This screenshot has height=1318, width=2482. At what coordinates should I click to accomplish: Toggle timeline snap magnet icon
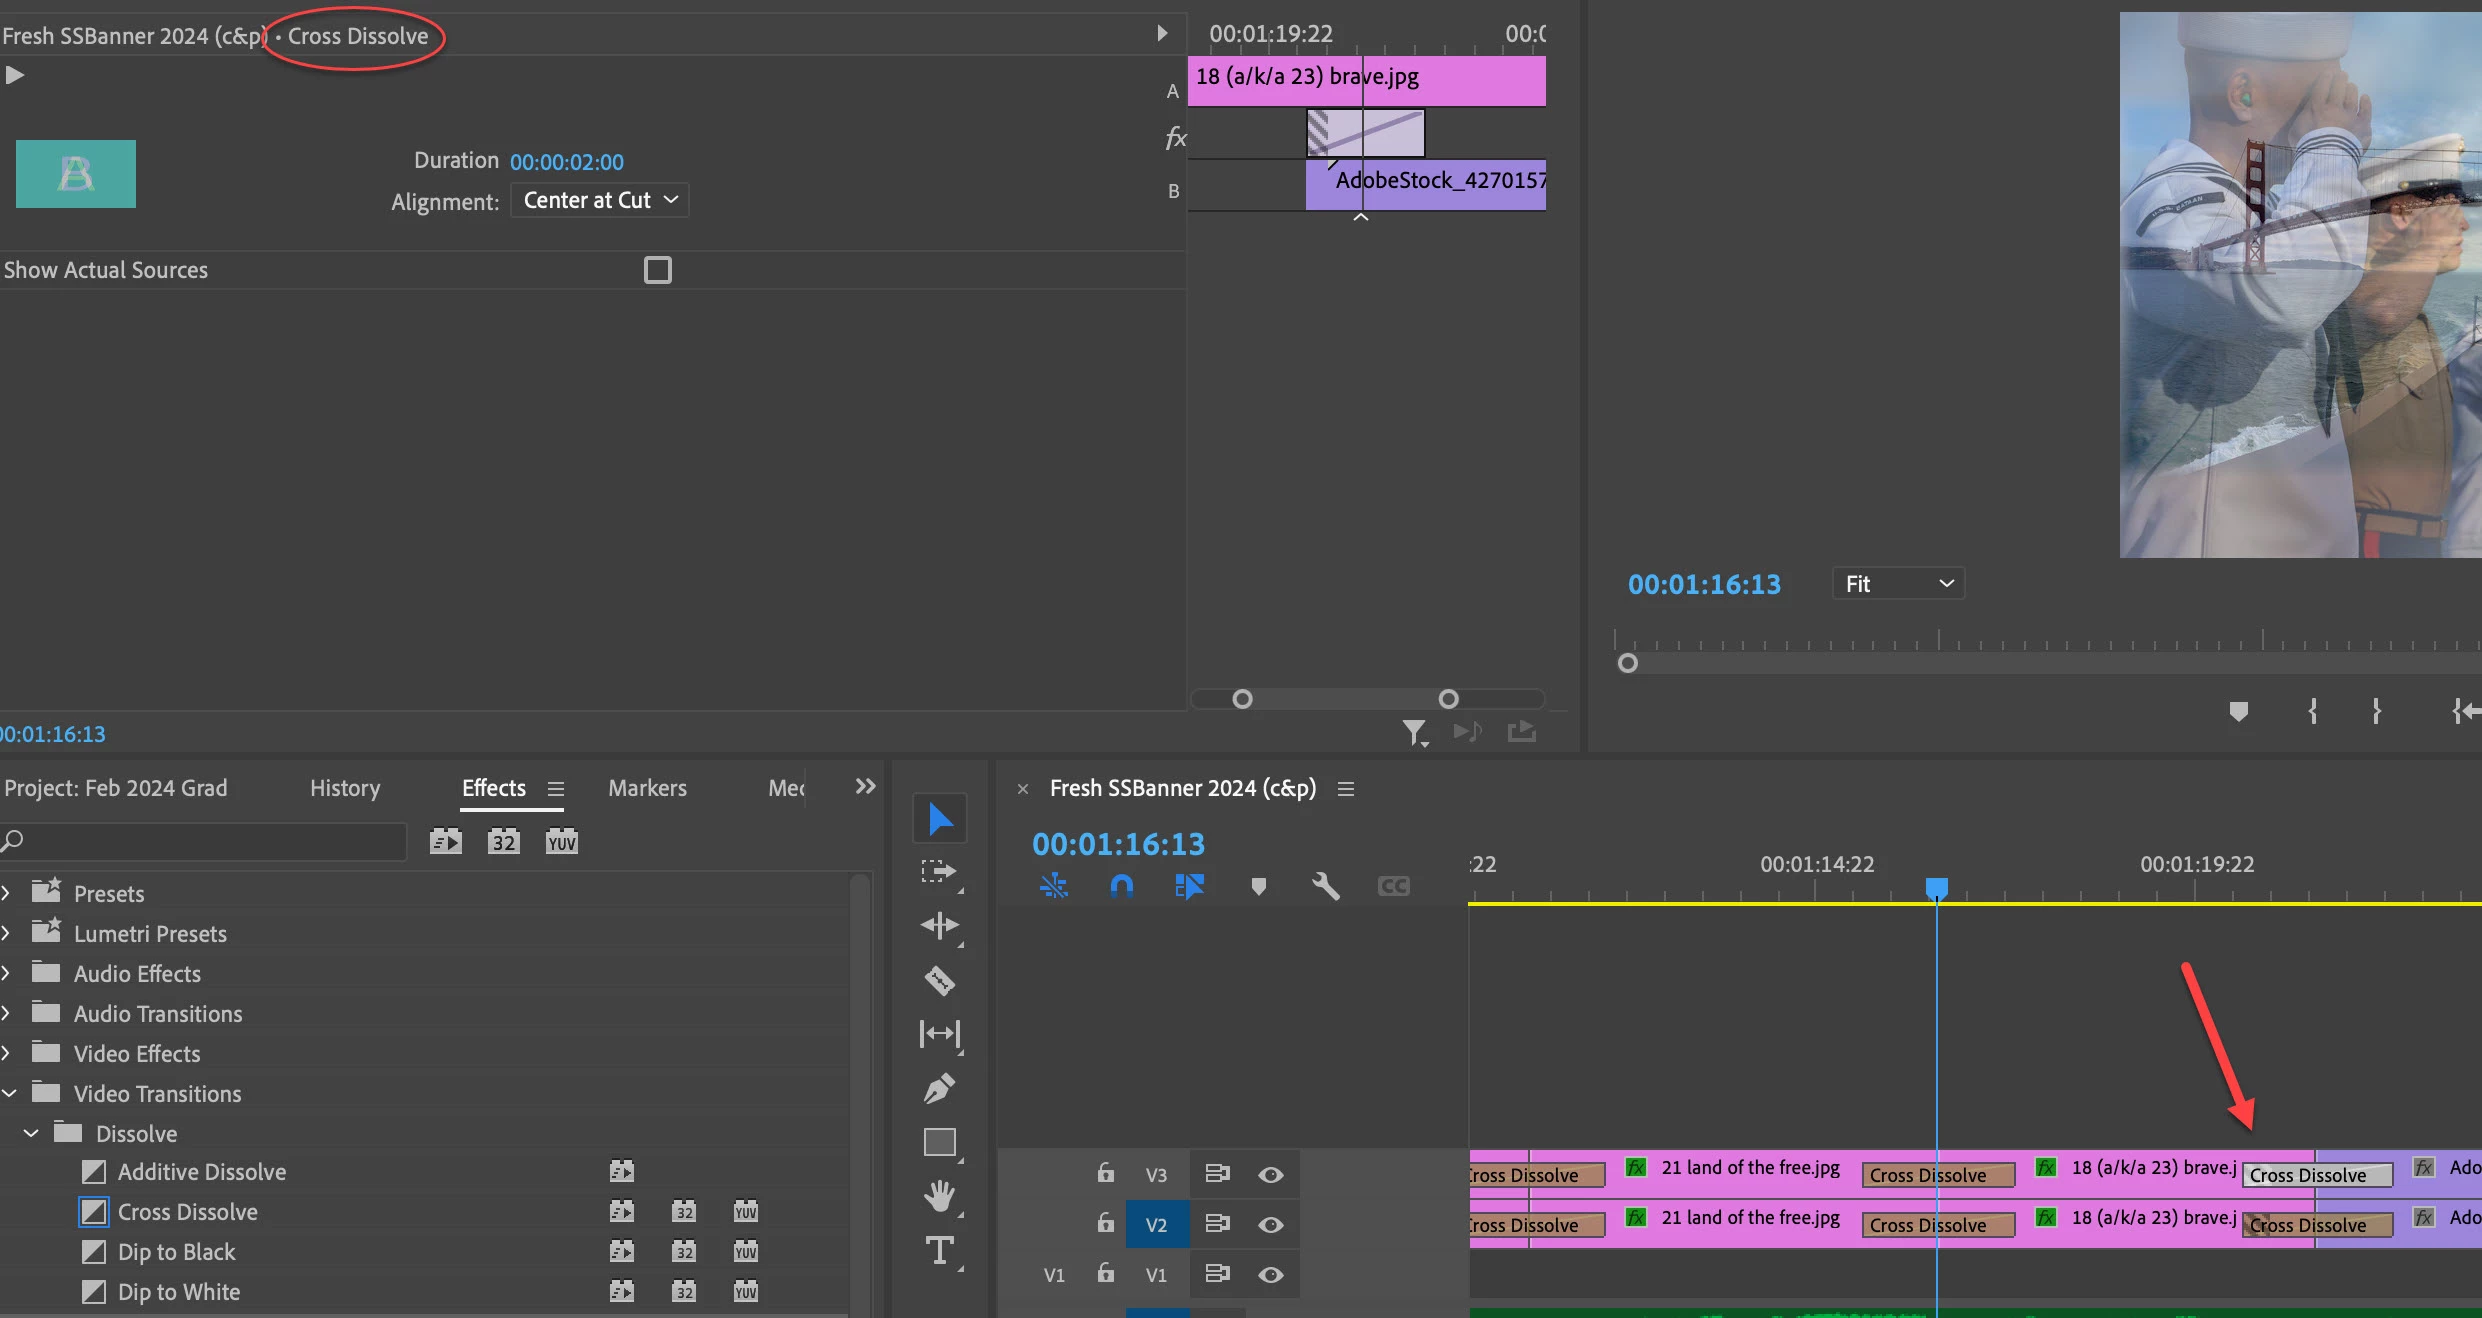(x=1121, y=886)
